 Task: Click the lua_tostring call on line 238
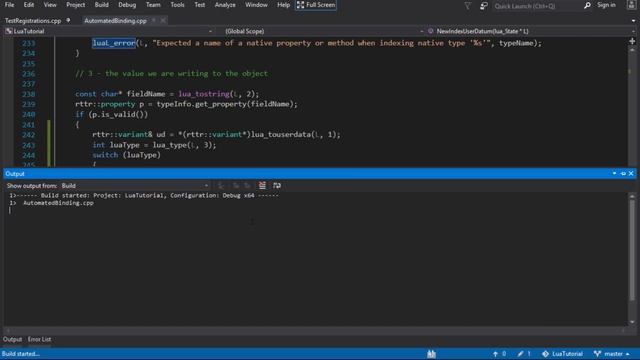204,94
